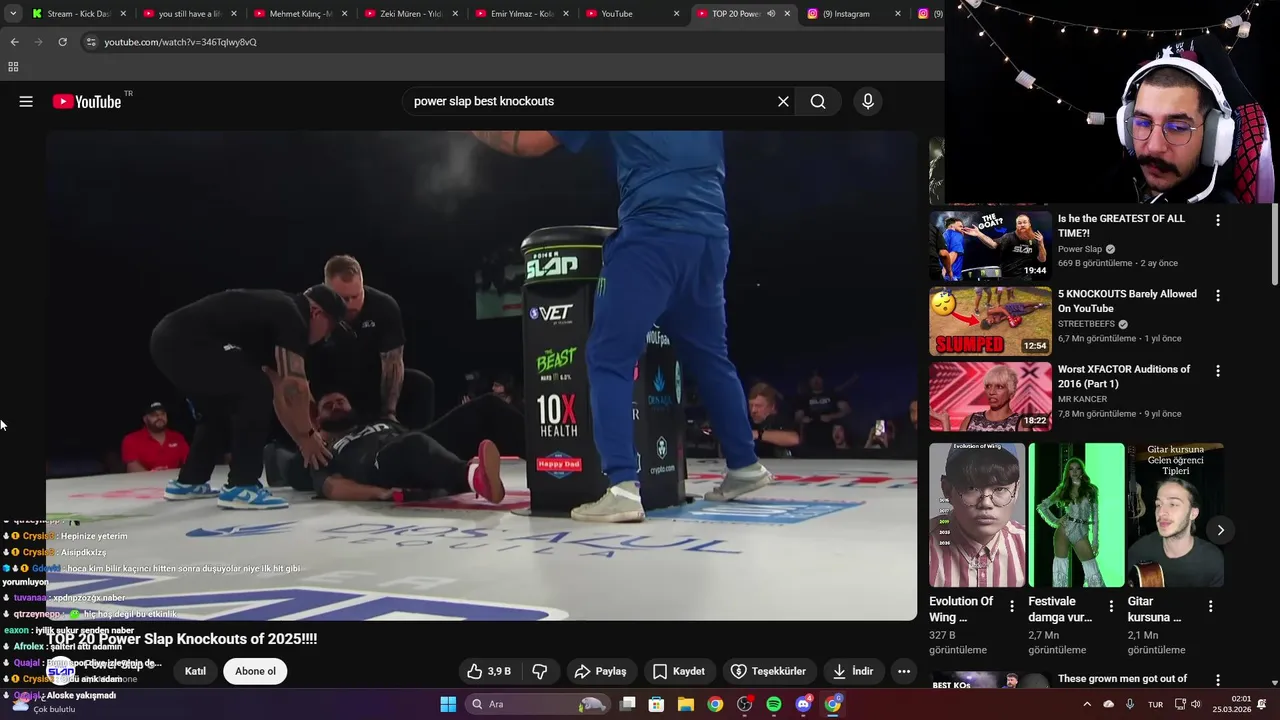Click the magnifying glass search button
The width and height of the screenshot is (1280, 720).
pyautogui.click(x=818, y=101)
